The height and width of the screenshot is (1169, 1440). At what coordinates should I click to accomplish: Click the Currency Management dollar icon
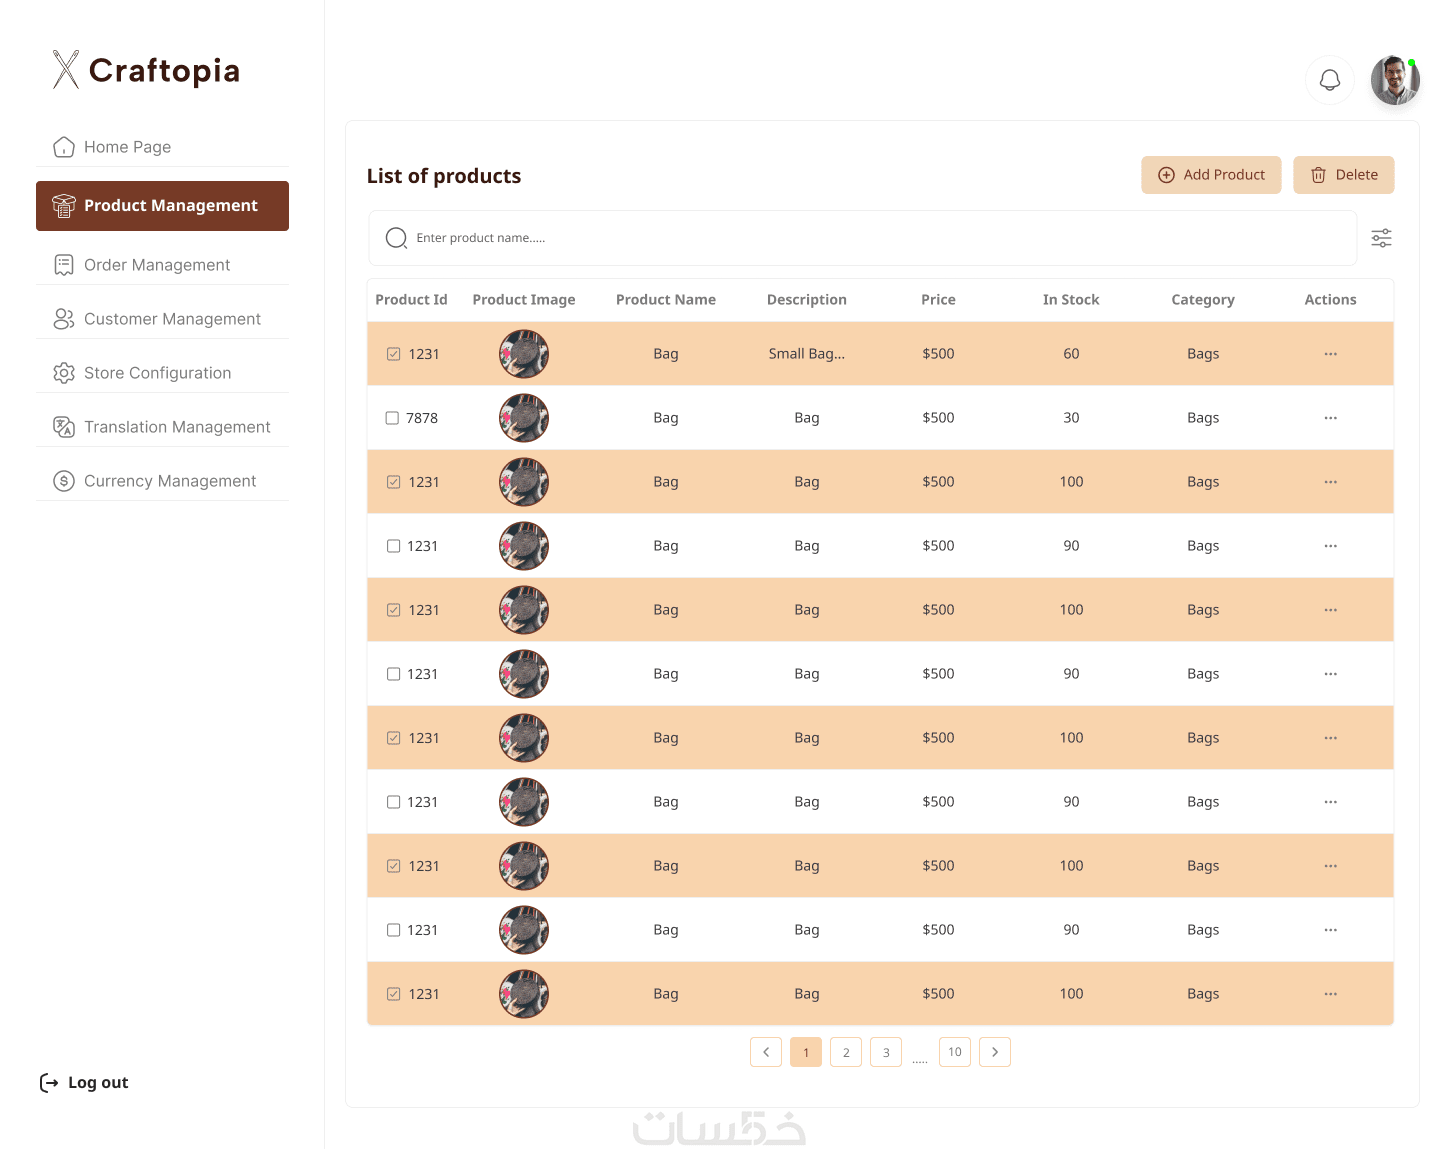click(x=64, y=481)
